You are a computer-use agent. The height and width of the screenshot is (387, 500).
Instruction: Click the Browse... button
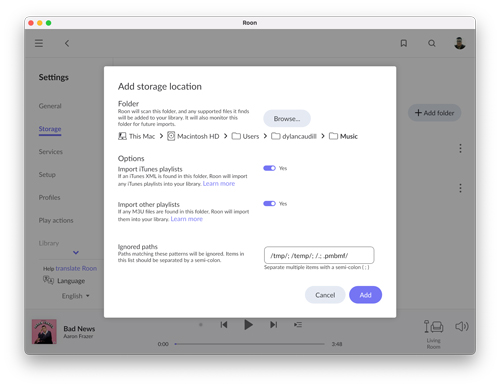[287, 119]
